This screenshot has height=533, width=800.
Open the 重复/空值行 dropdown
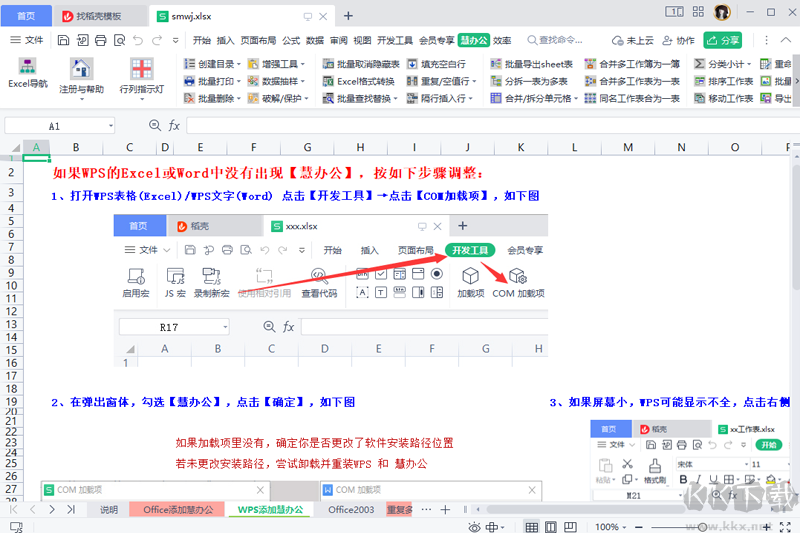(x=474, y=82)
